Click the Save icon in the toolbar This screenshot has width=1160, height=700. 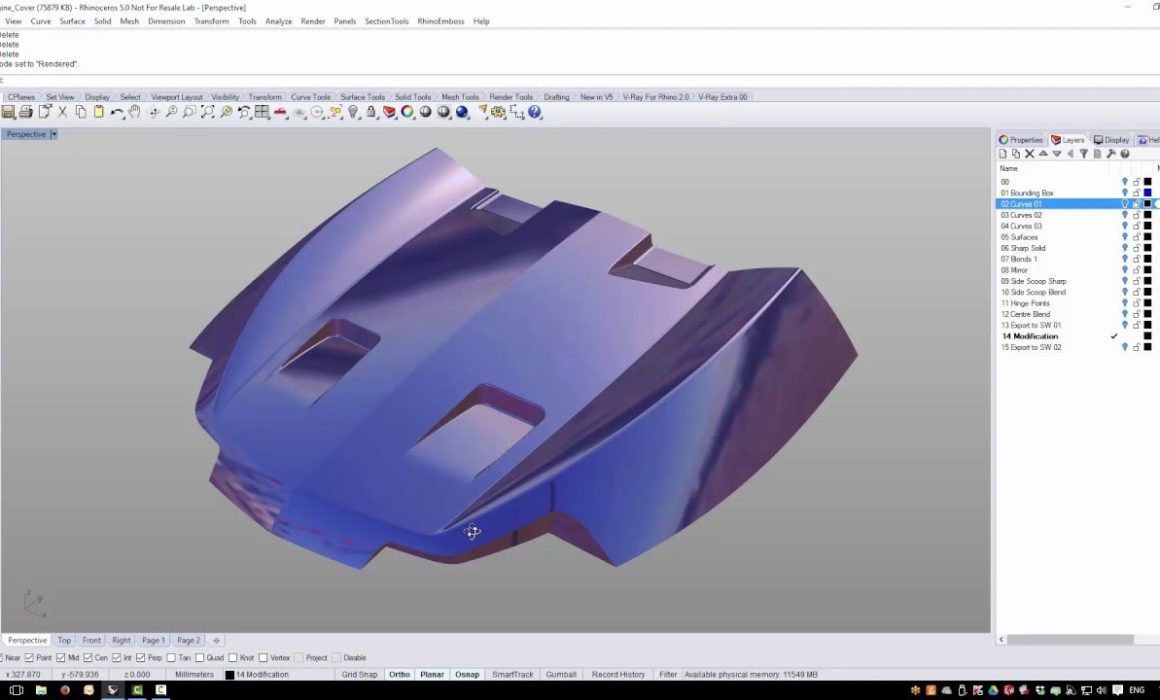(x=8, y=112)
